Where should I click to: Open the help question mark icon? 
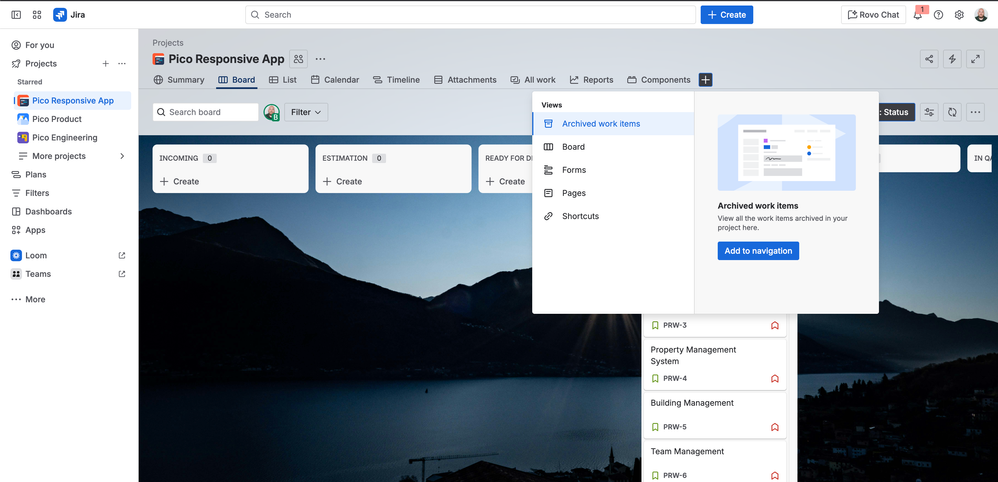(x=938, y=15)
